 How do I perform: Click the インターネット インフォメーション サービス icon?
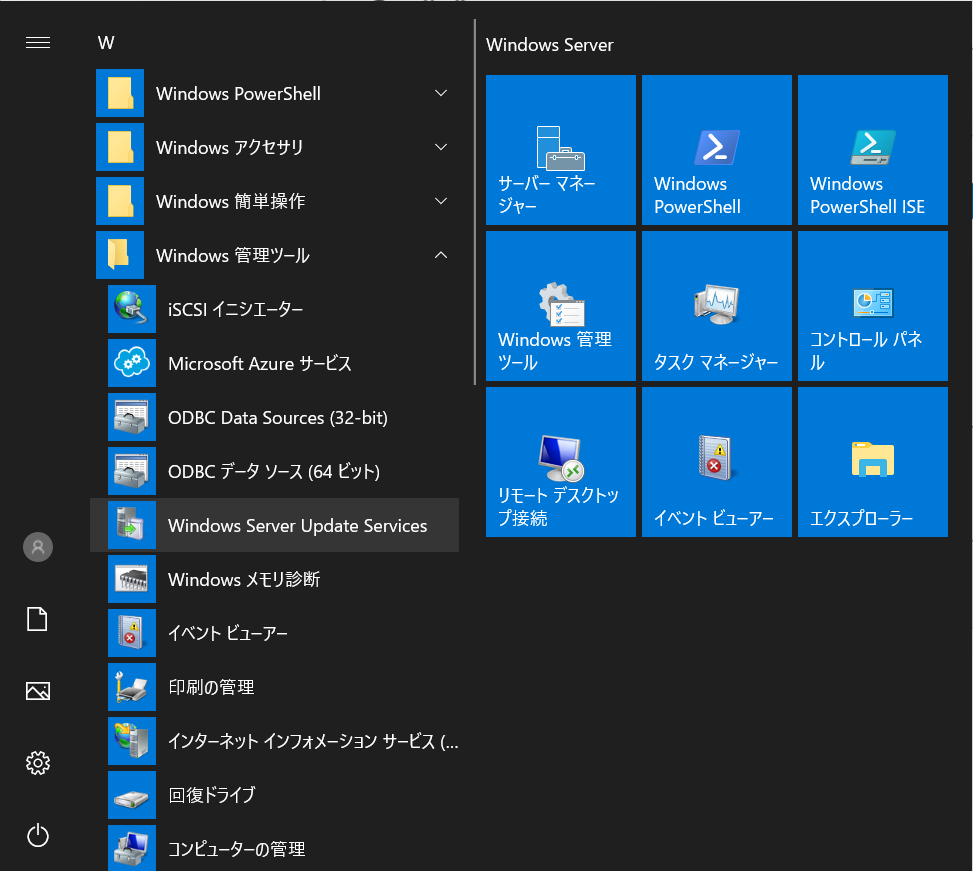[x=132, y=741]
